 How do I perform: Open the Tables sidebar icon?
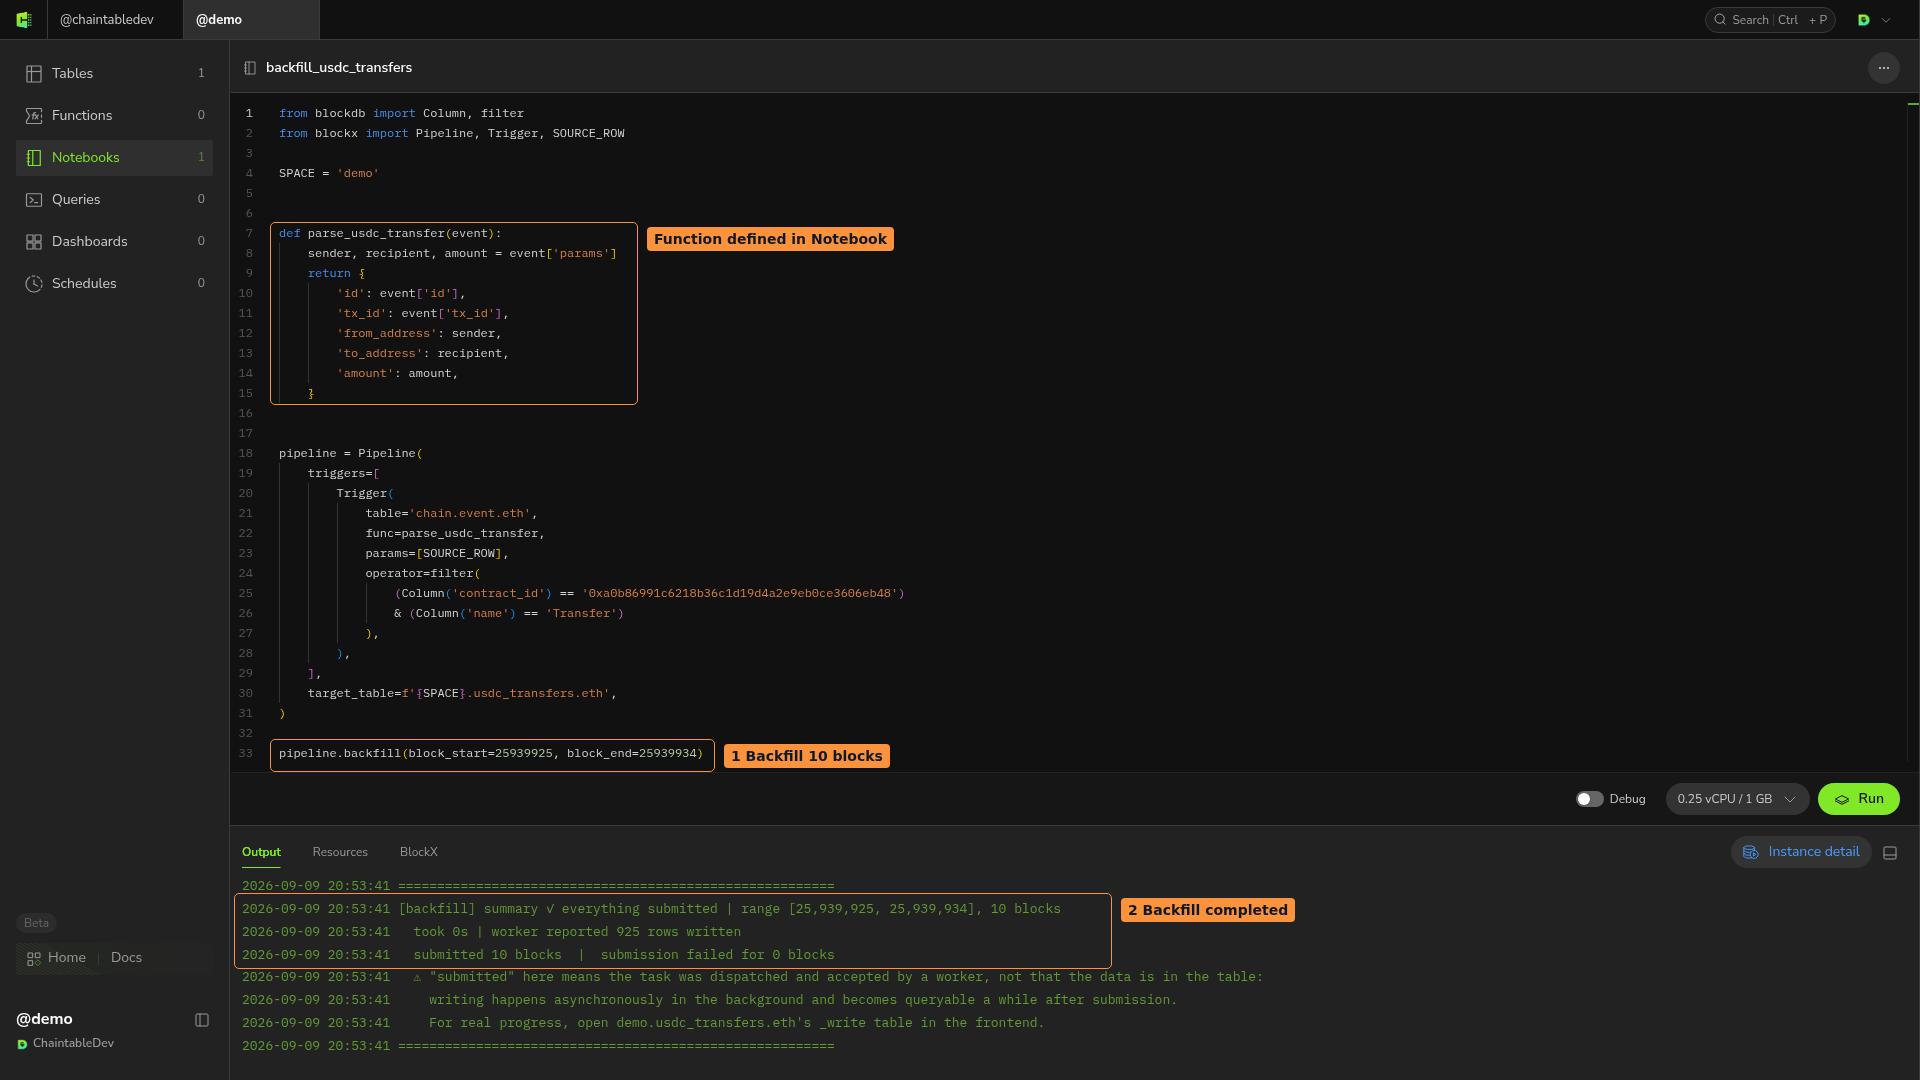[34, 74]
